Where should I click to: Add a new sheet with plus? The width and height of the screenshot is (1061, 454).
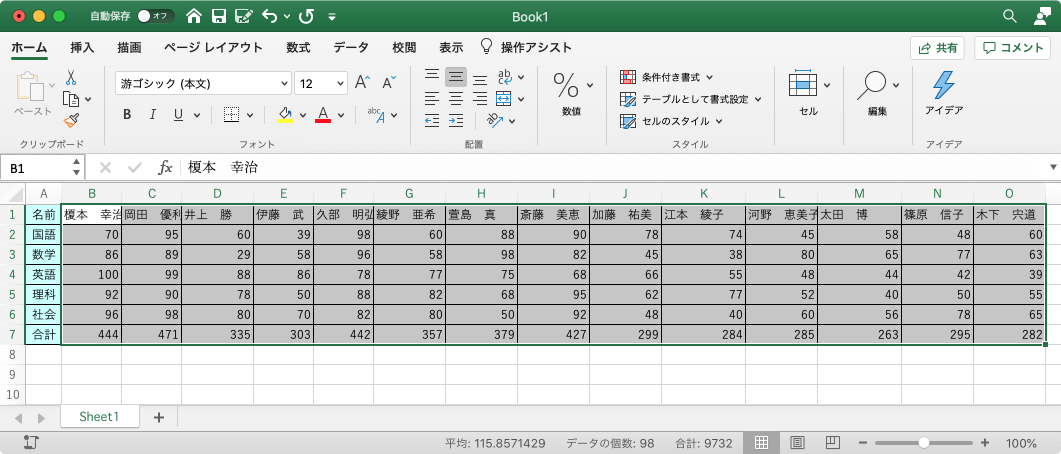[159, 417]
